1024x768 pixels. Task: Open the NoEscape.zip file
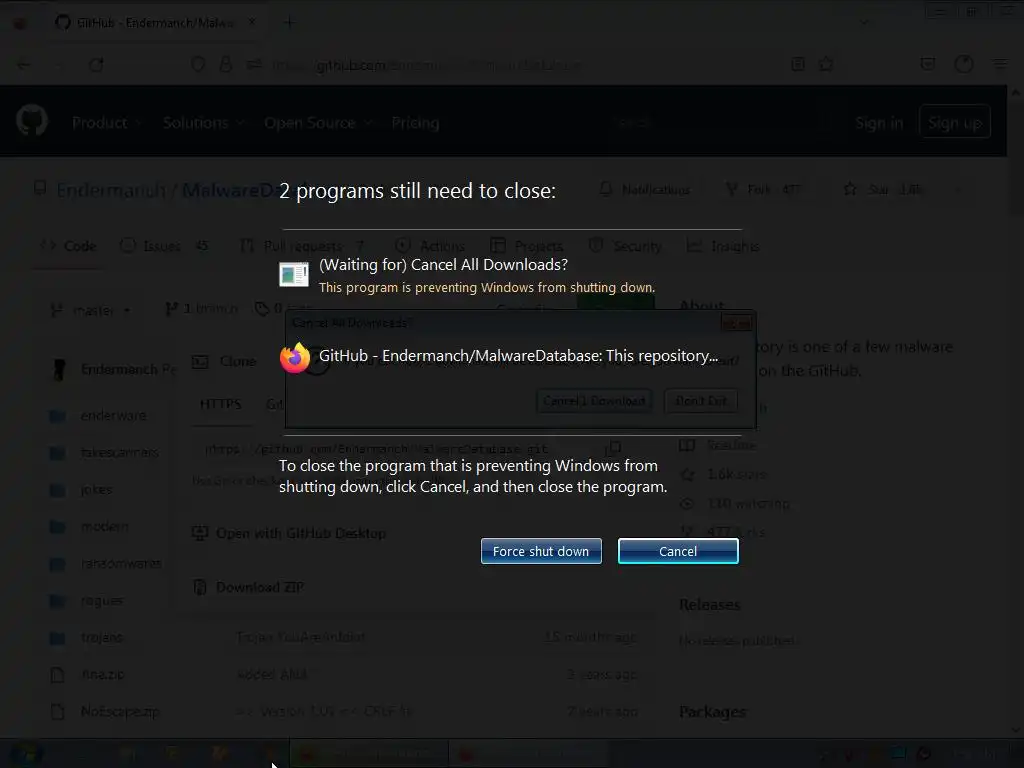[120, 711]
